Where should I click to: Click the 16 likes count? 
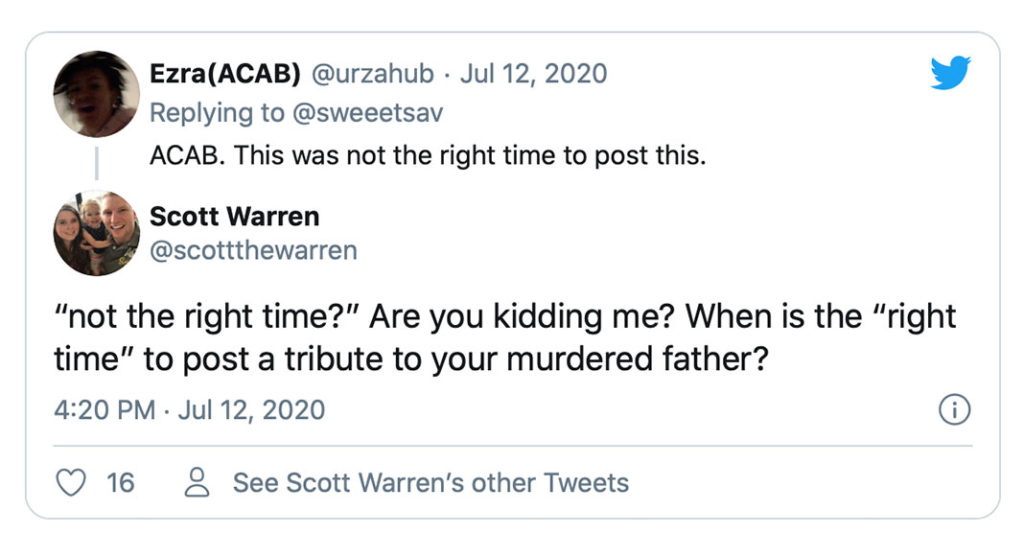120,483
